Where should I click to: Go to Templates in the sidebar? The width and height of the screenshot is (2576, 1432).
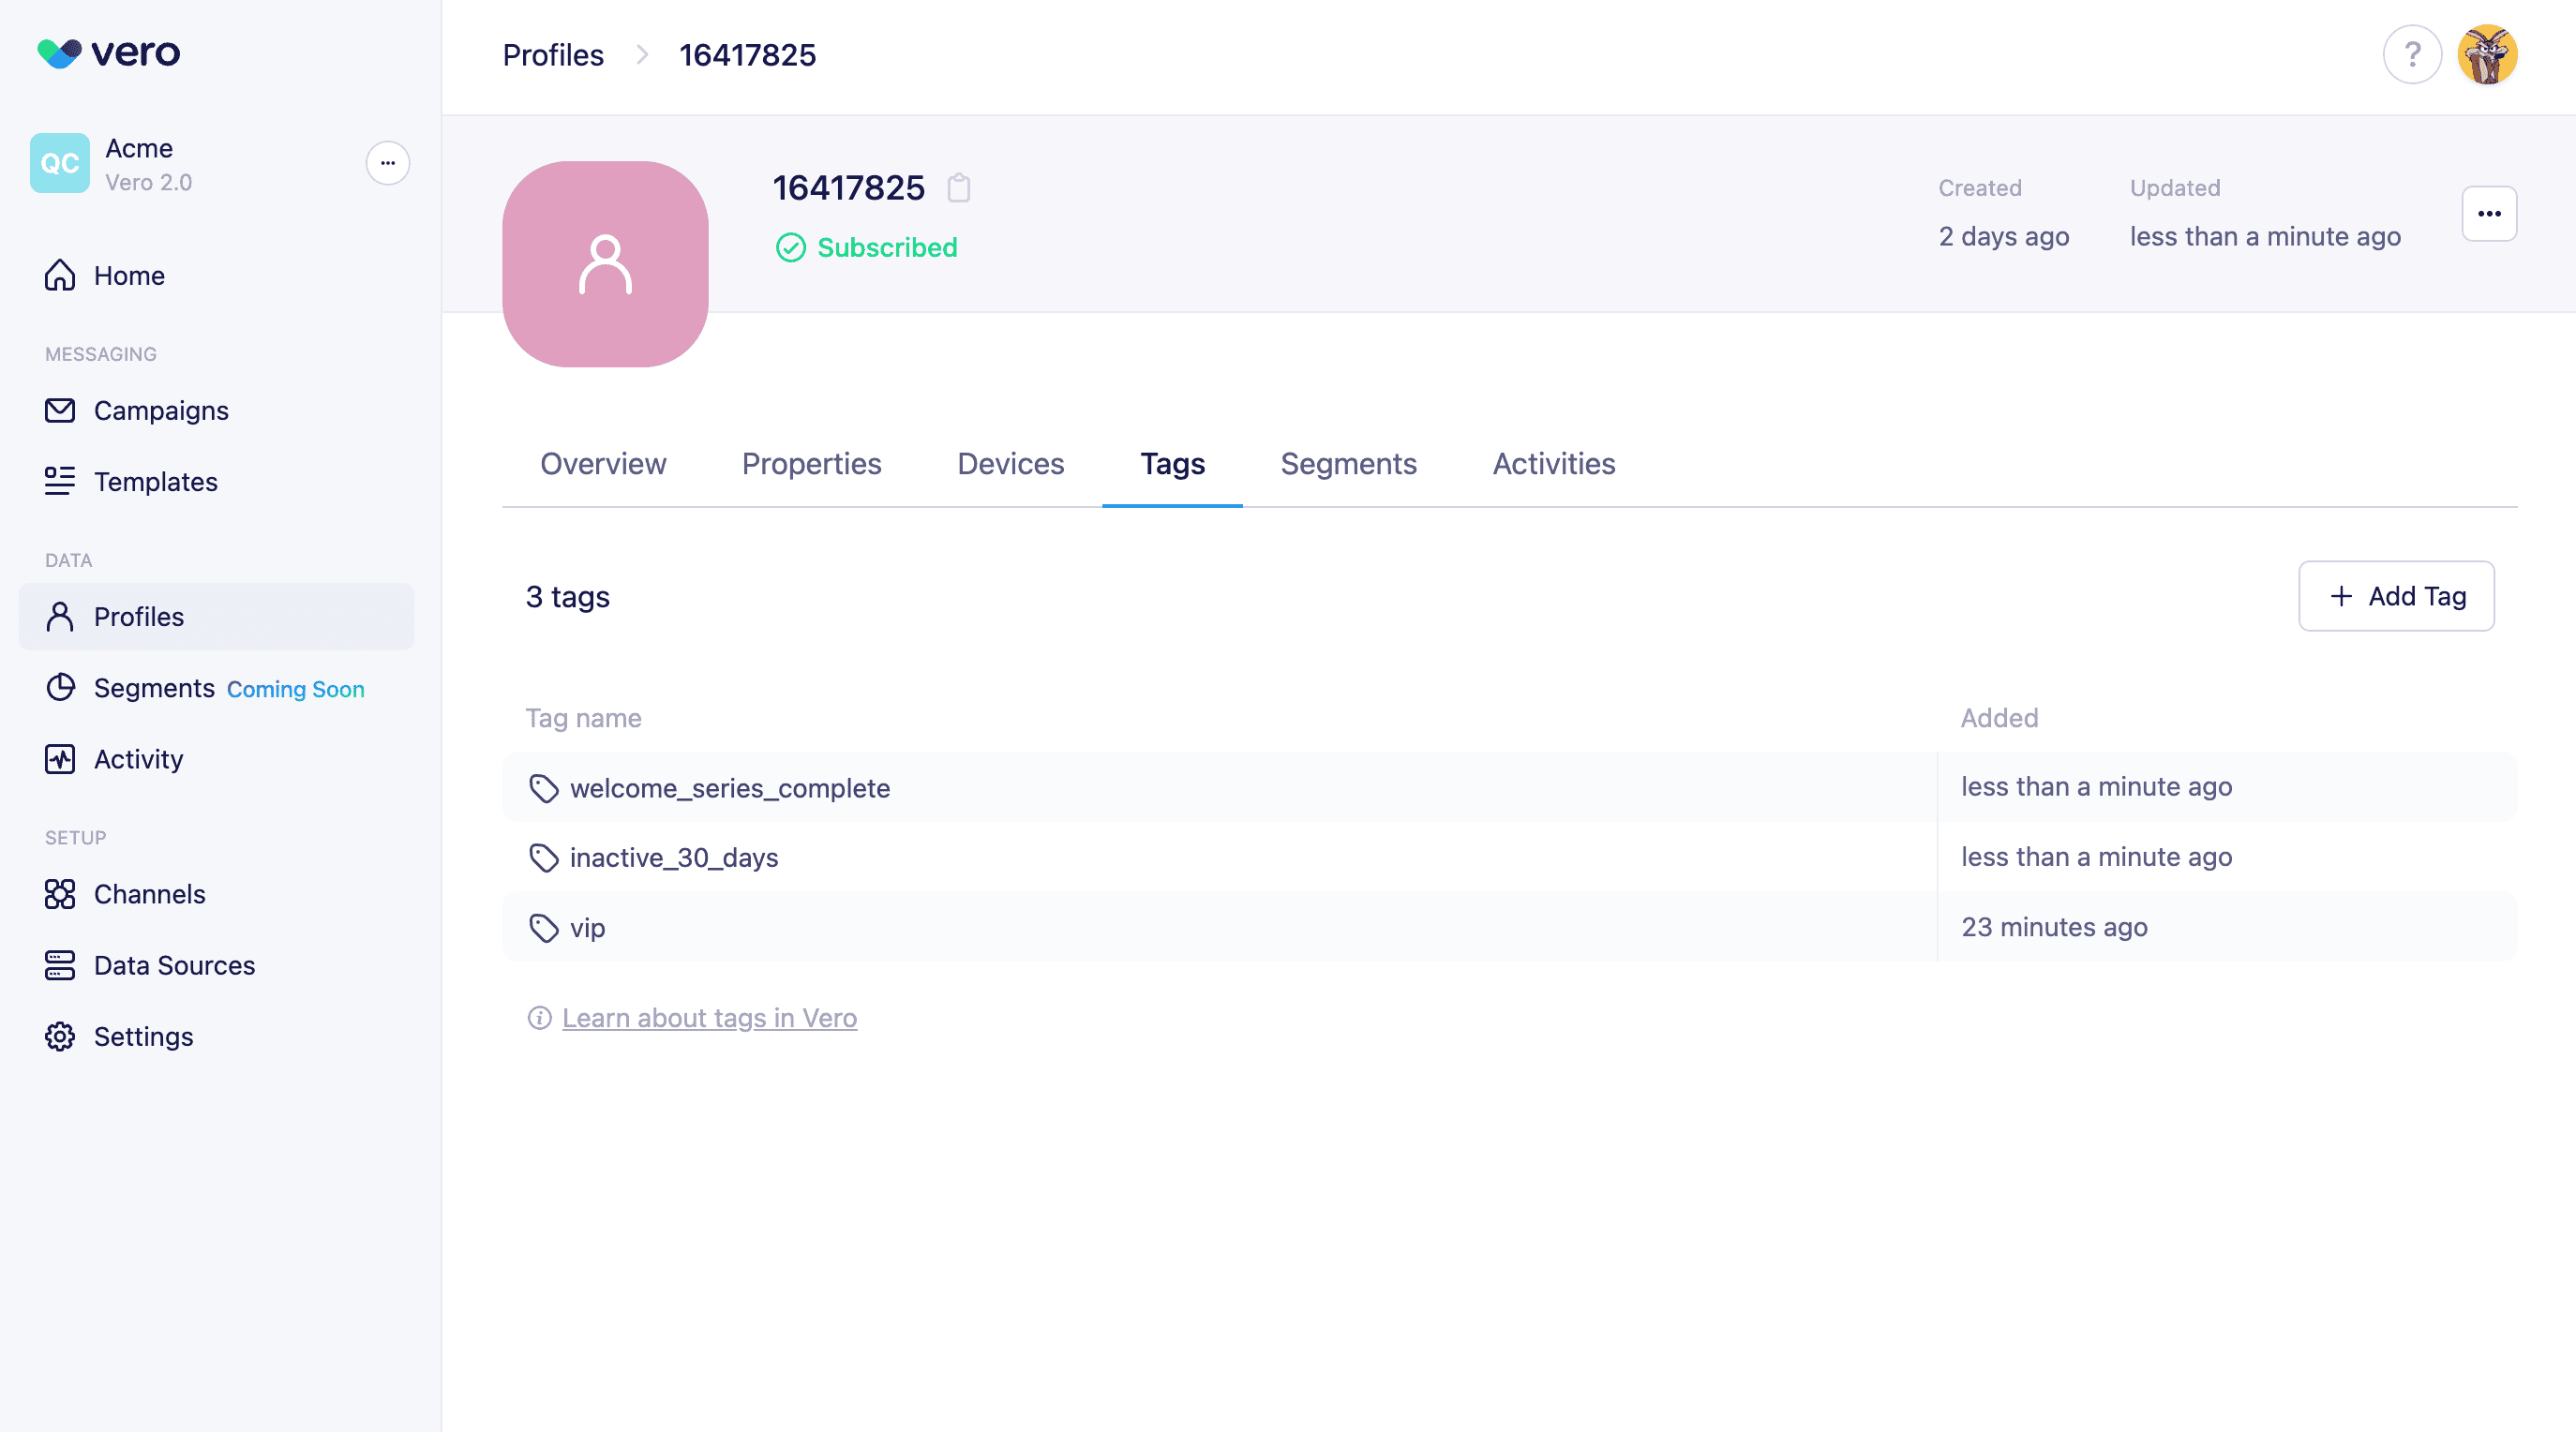155,481
